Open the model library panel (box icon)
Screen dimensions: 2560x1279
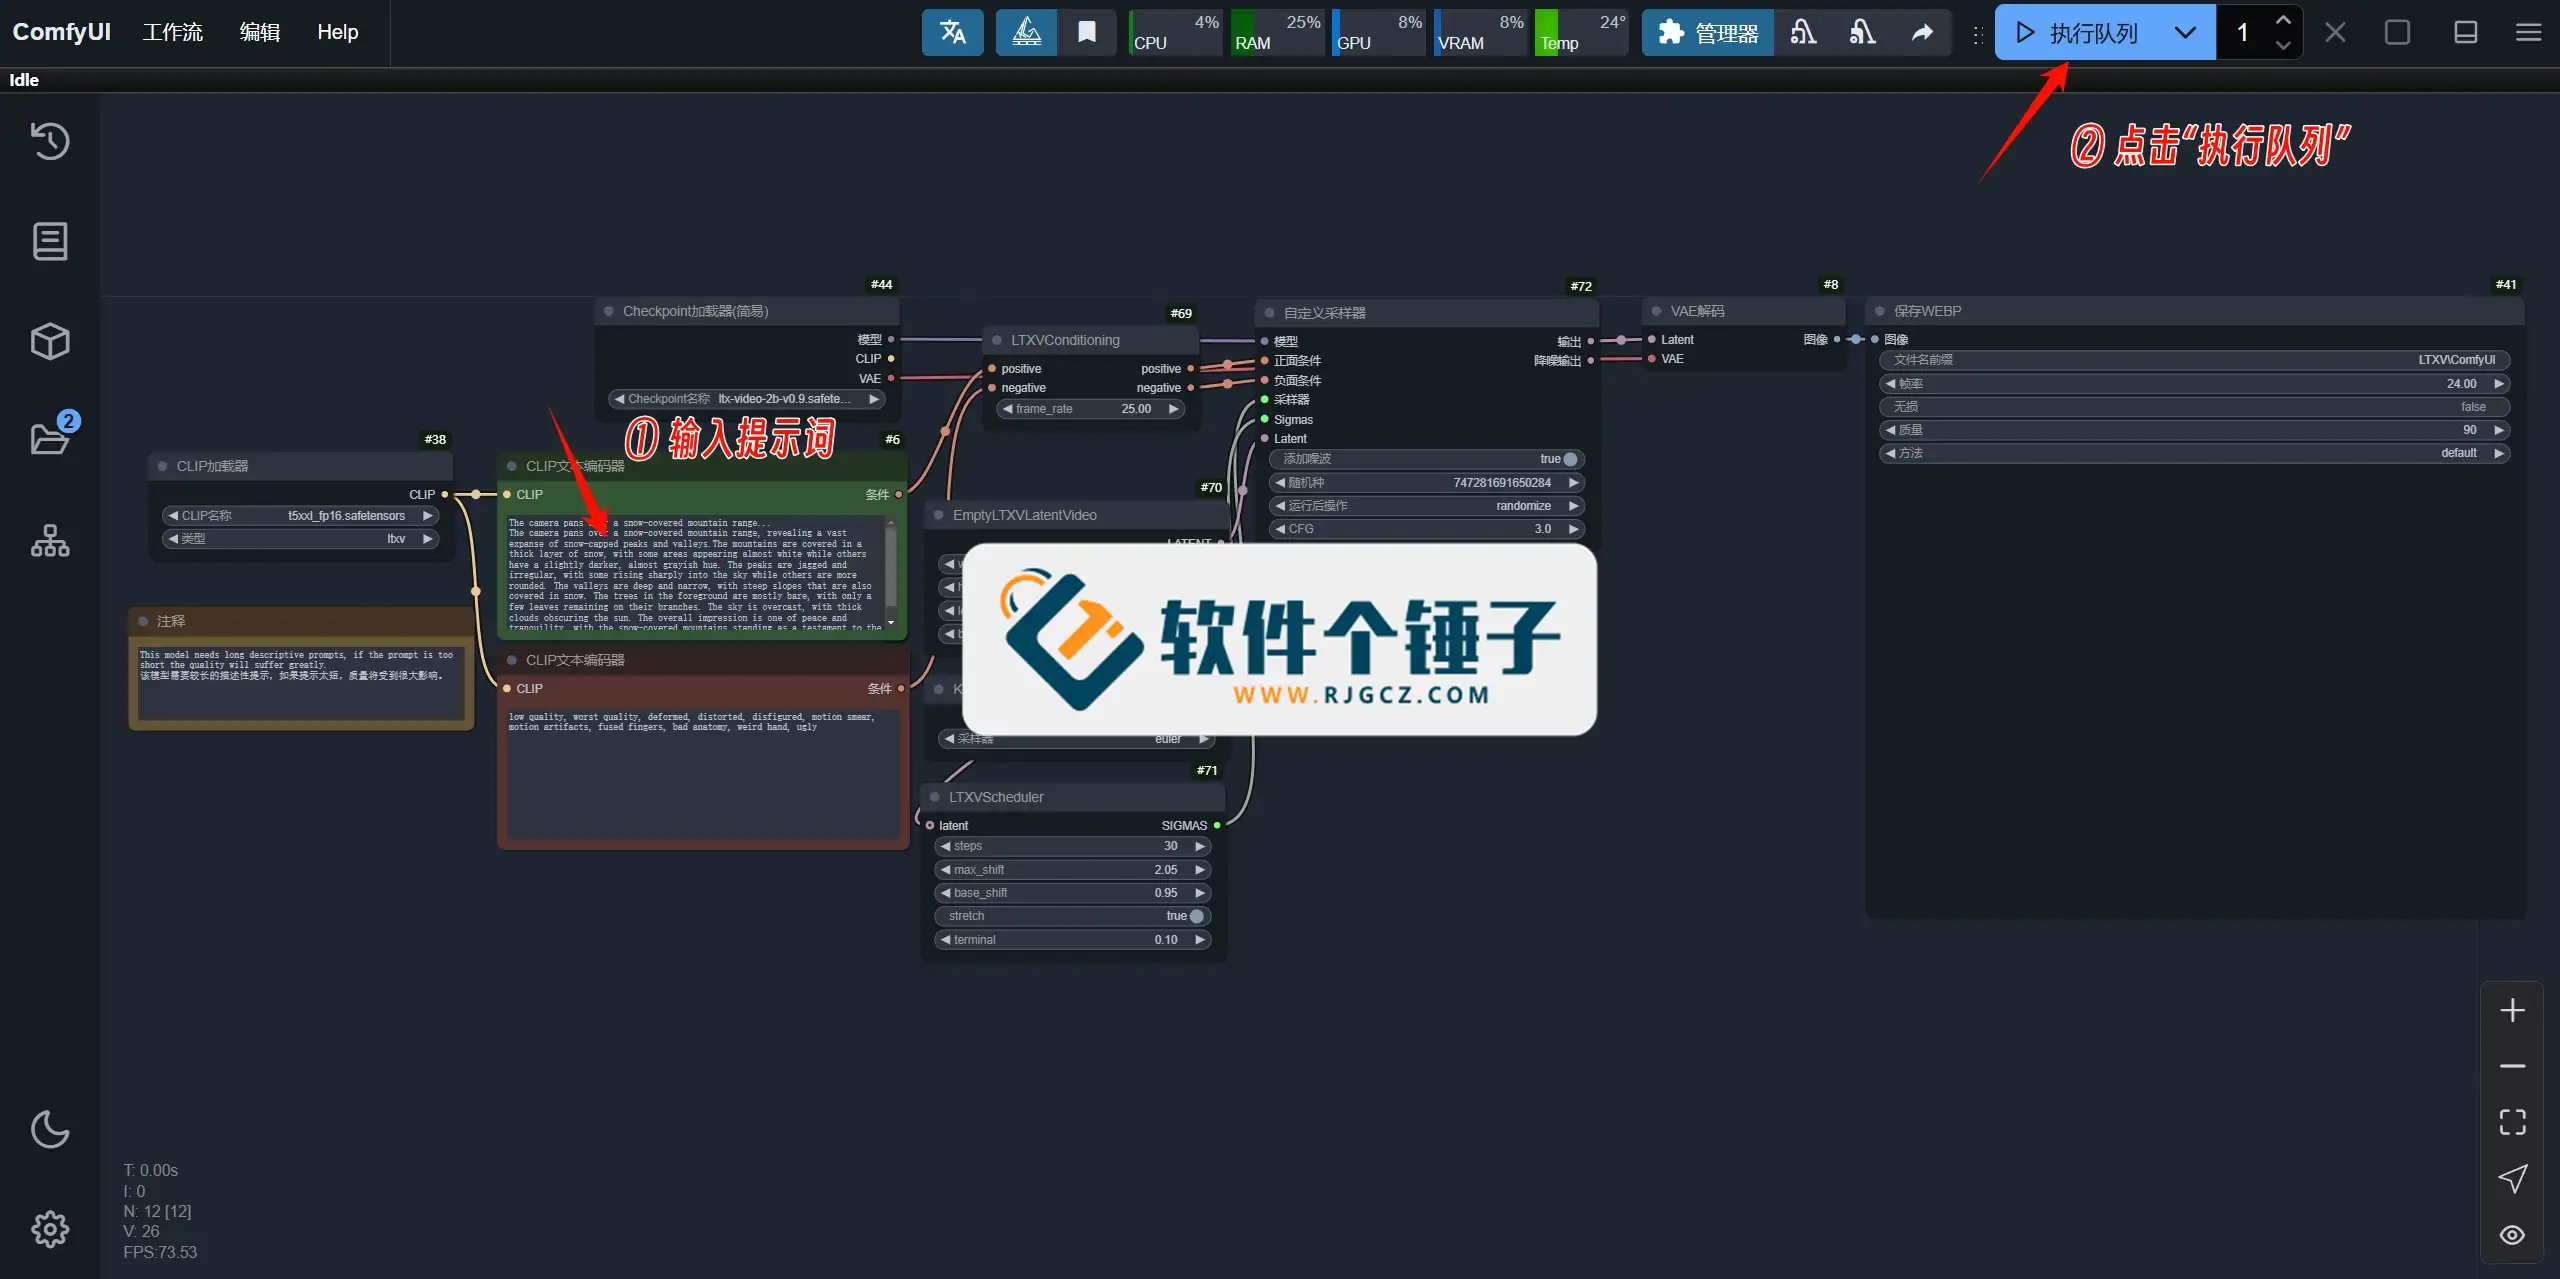click(49, 341)
